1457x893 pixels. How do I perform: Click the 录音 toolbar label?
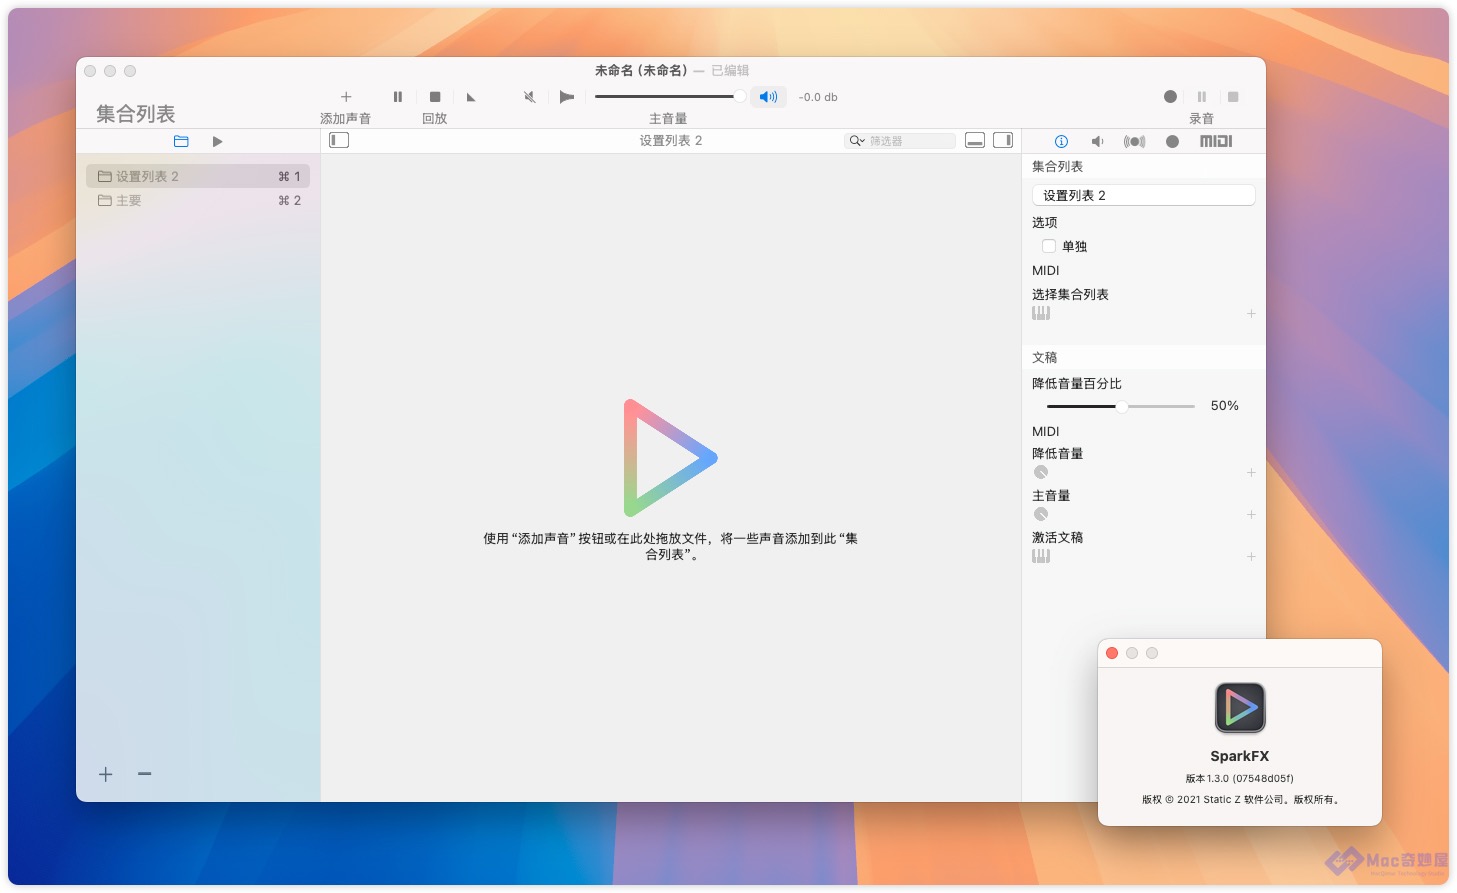pos(1201,118)
